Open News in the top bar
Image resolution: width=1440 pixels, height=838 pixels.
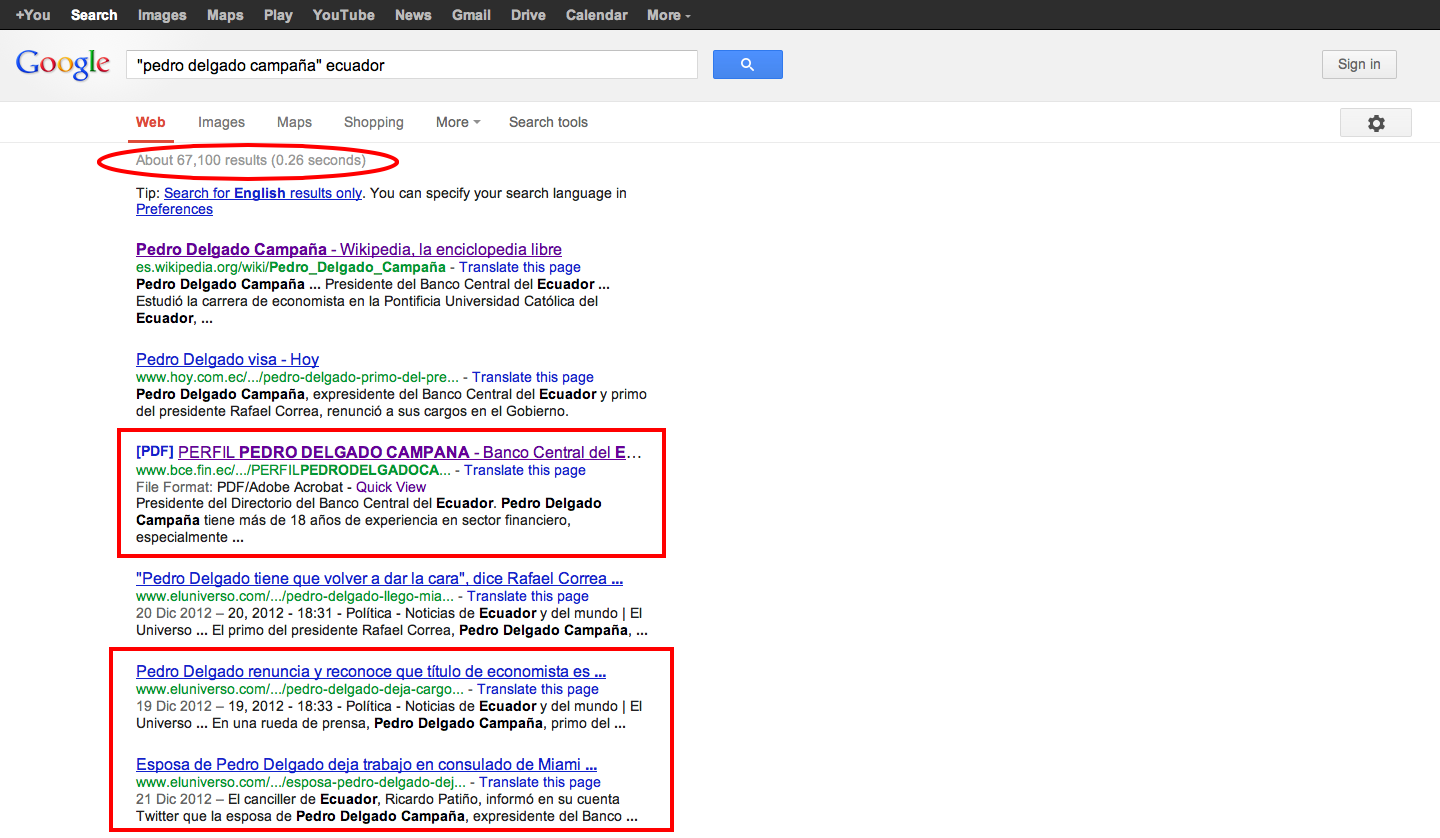[413, 15]
